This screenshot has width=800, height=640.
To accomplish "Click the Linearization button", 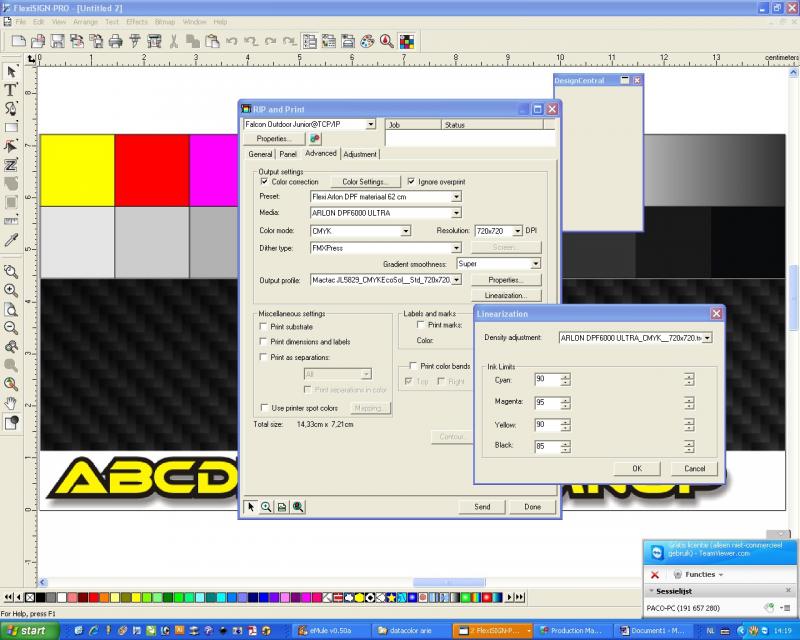I will (x=506, y=296).
